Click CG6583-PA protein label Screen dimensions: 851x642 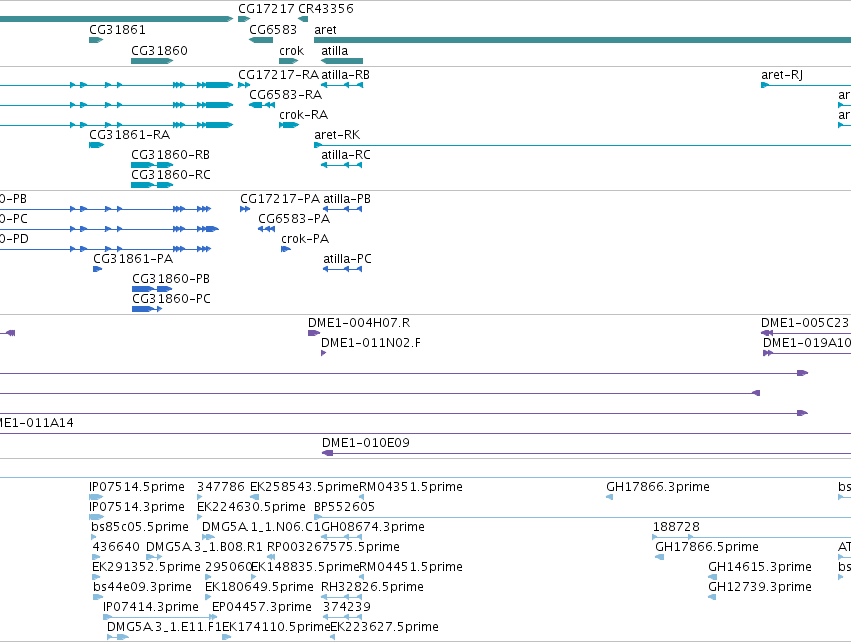coord(294,219)
